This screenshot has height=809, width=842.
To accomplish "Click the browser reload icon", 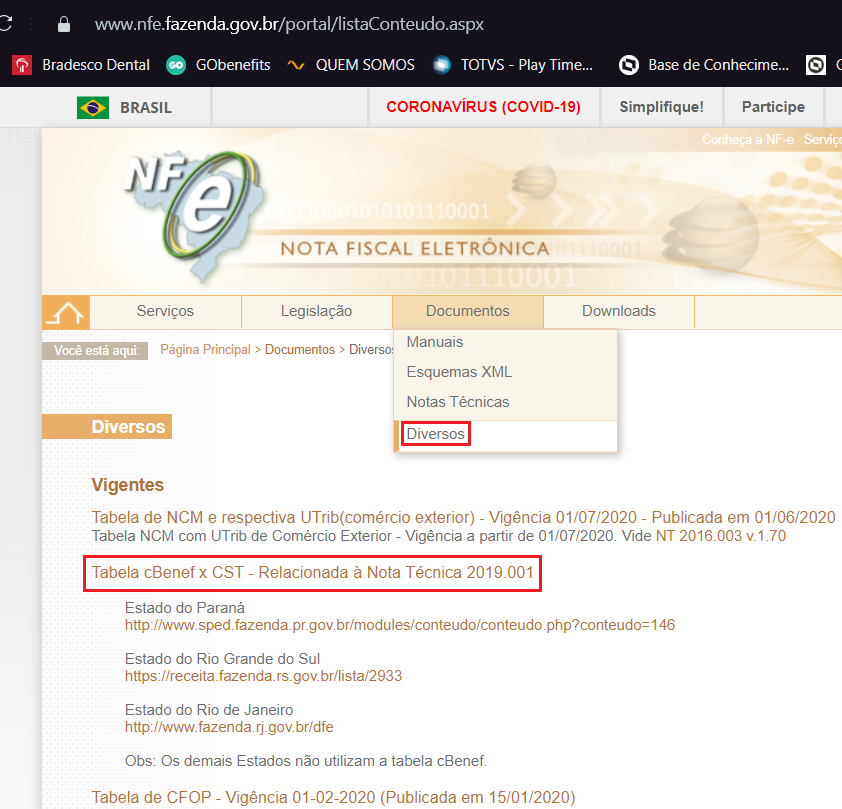I will [x=5, y=24].
